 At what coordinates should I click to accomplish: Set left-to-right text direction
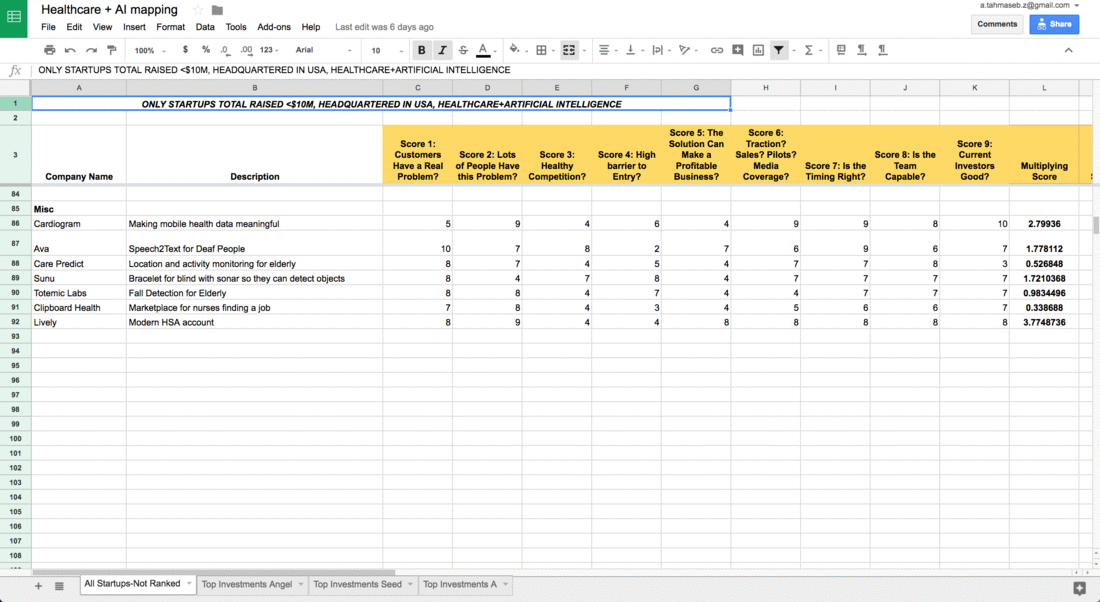(861, 50)
